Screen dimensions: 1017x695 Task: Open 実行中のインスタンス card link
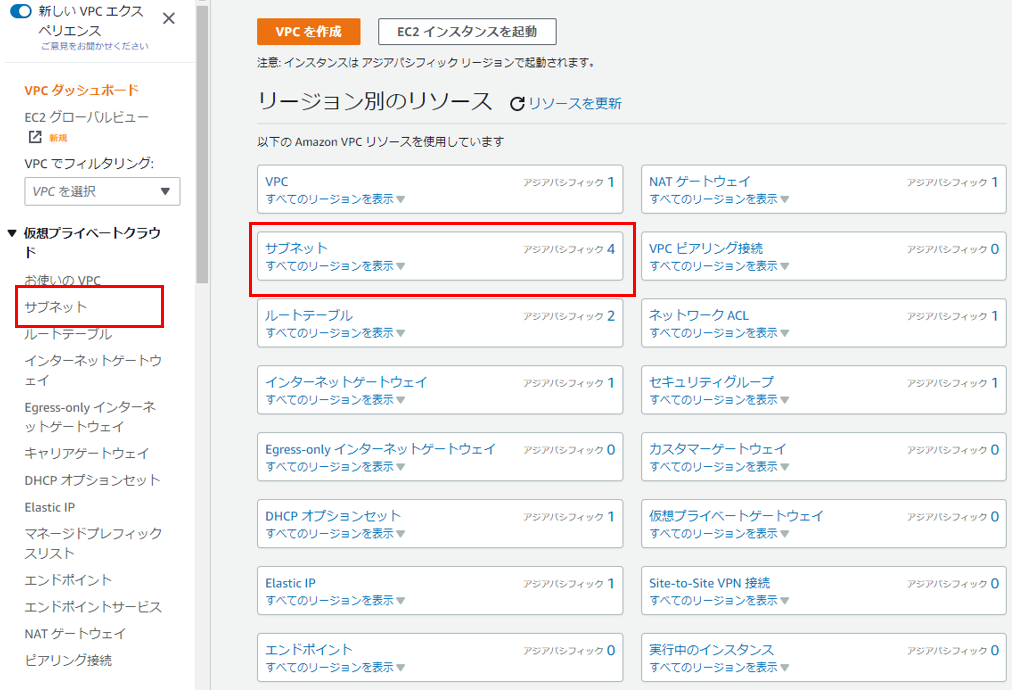click(712, 650)
